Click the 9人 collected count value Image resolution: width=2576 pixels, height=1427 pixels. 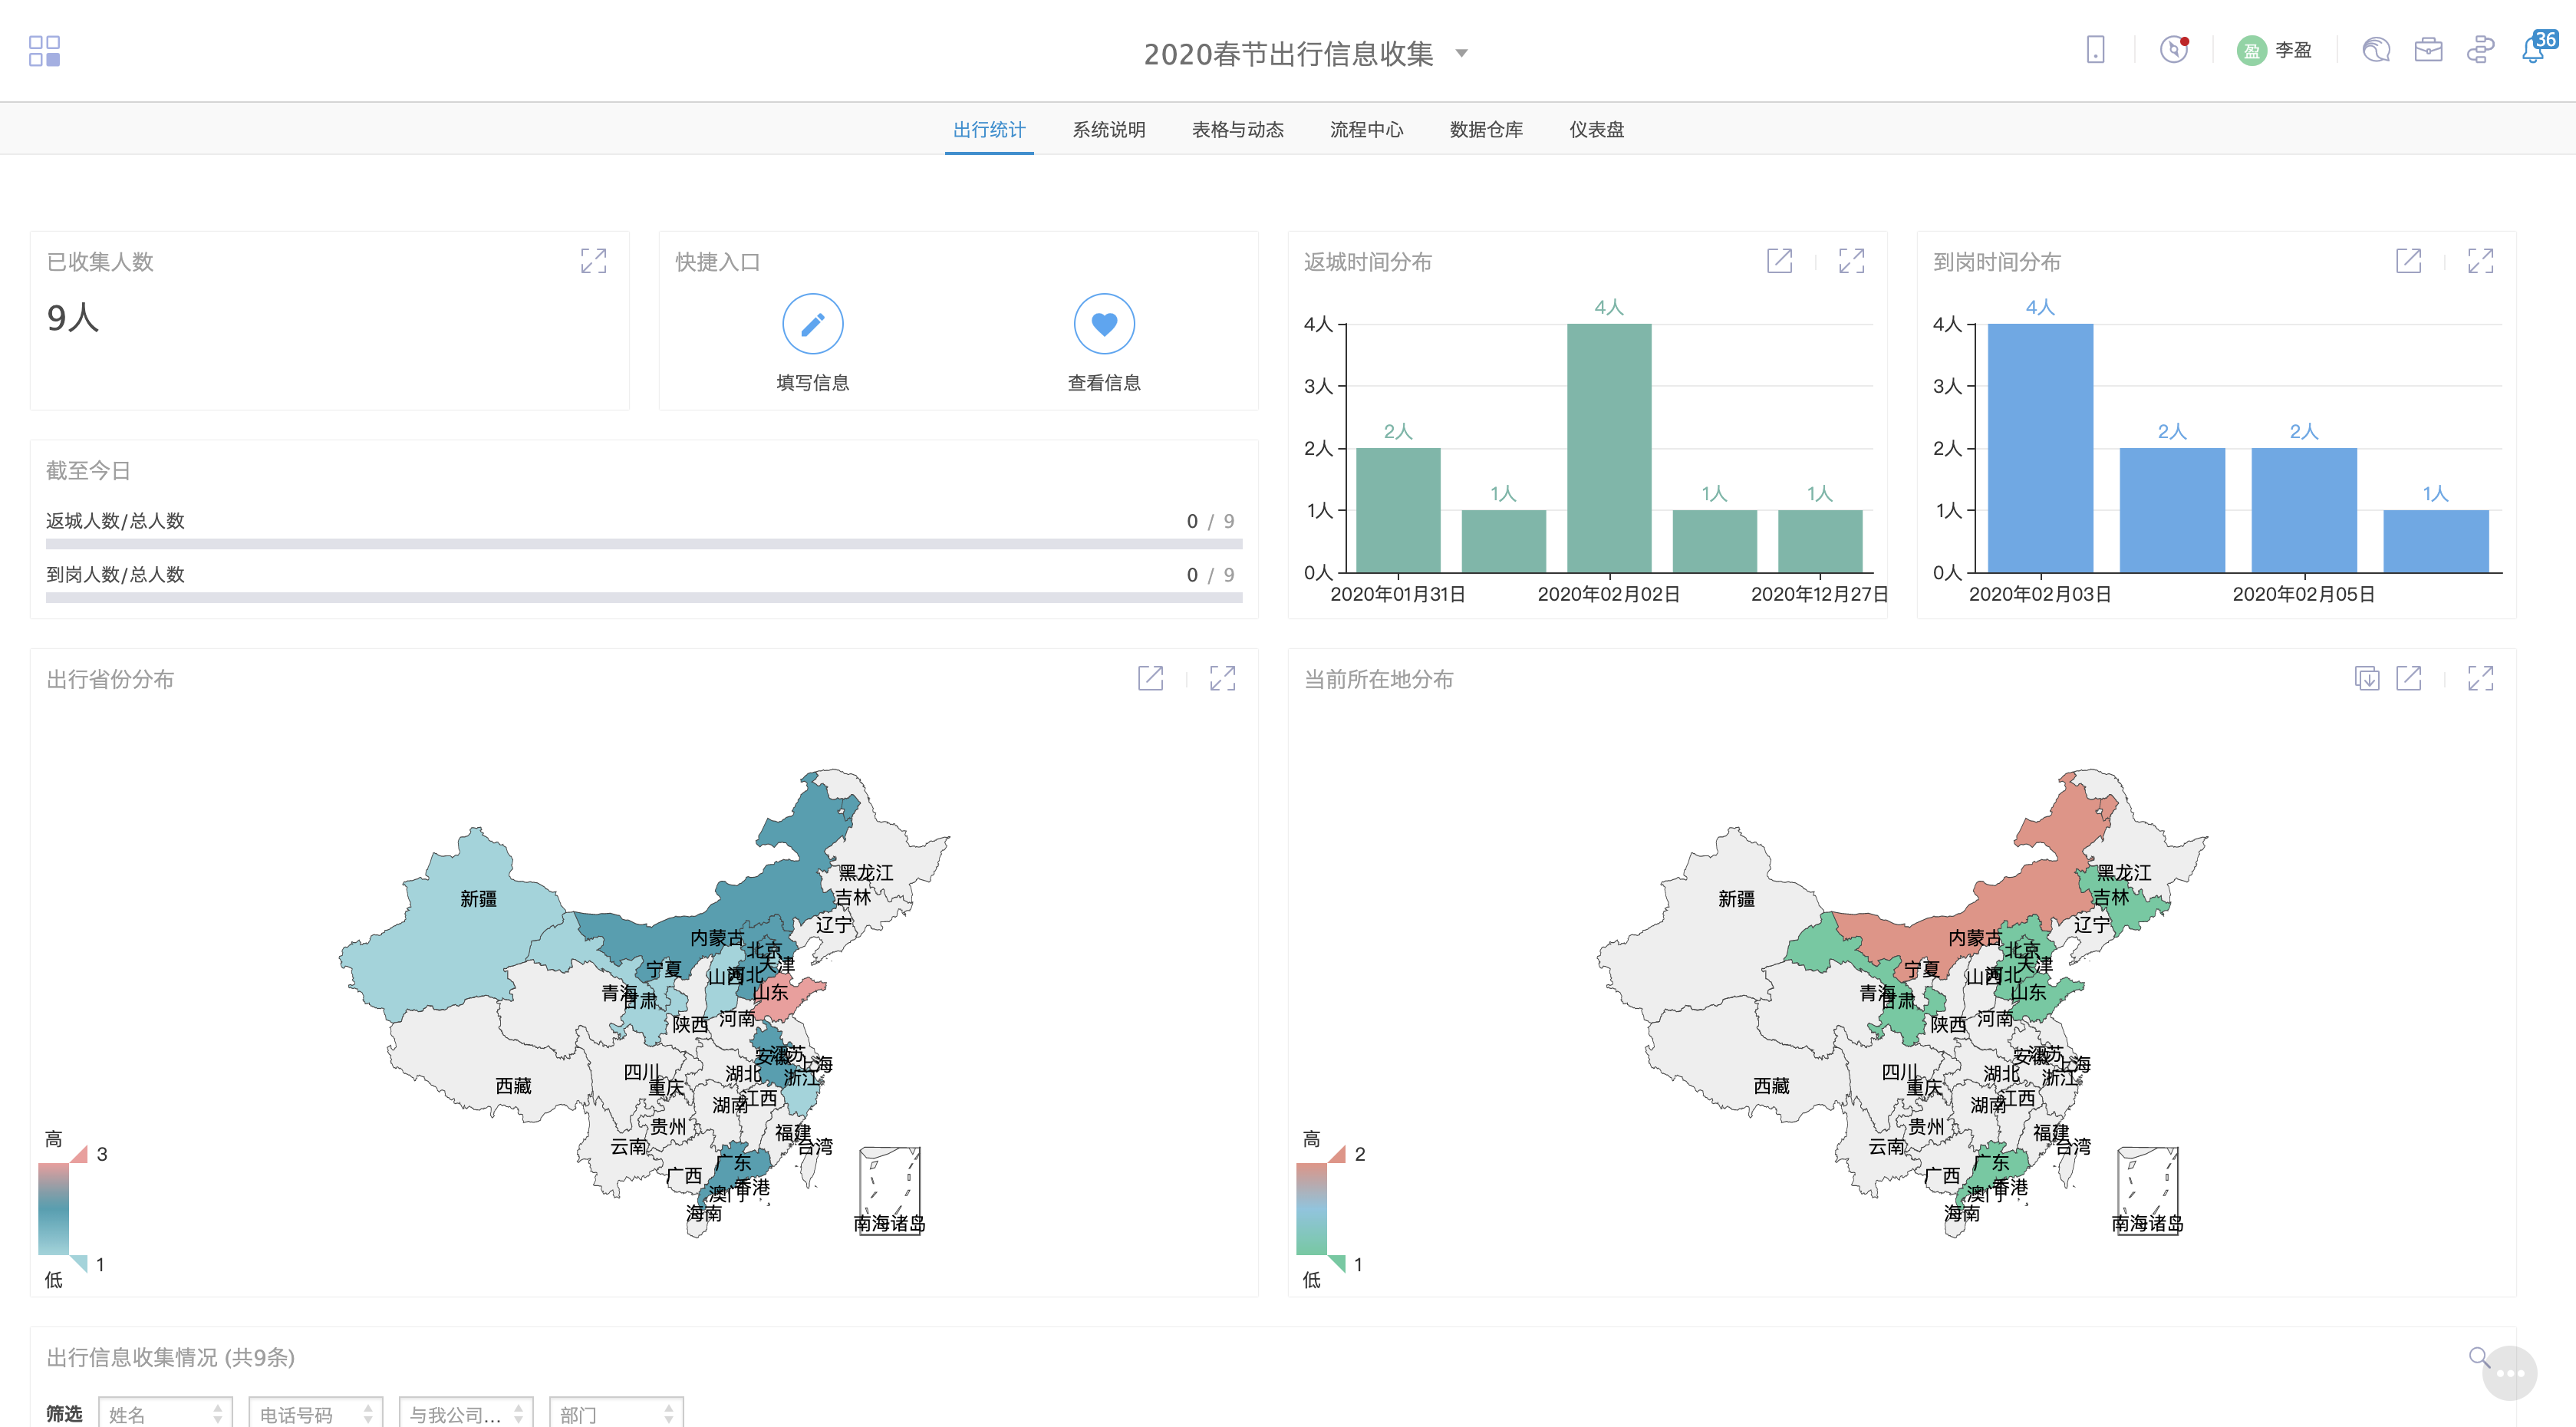click(72, 318)
